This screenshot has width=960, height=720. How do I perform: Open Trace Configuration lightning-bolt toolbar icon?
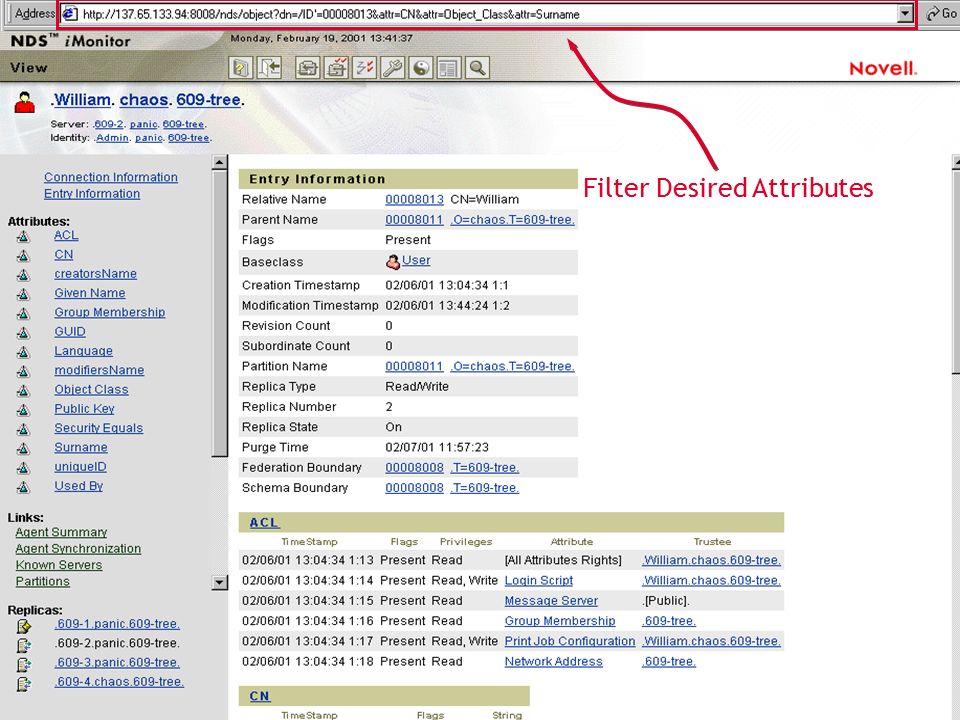click(x=364, y=67)
